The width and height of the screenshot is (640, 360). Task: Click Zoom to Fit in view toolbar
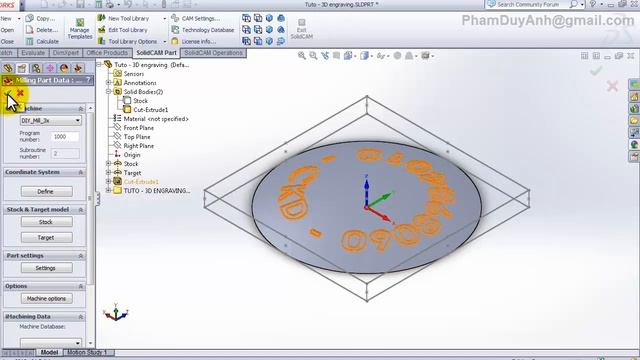tap(302, 56)
